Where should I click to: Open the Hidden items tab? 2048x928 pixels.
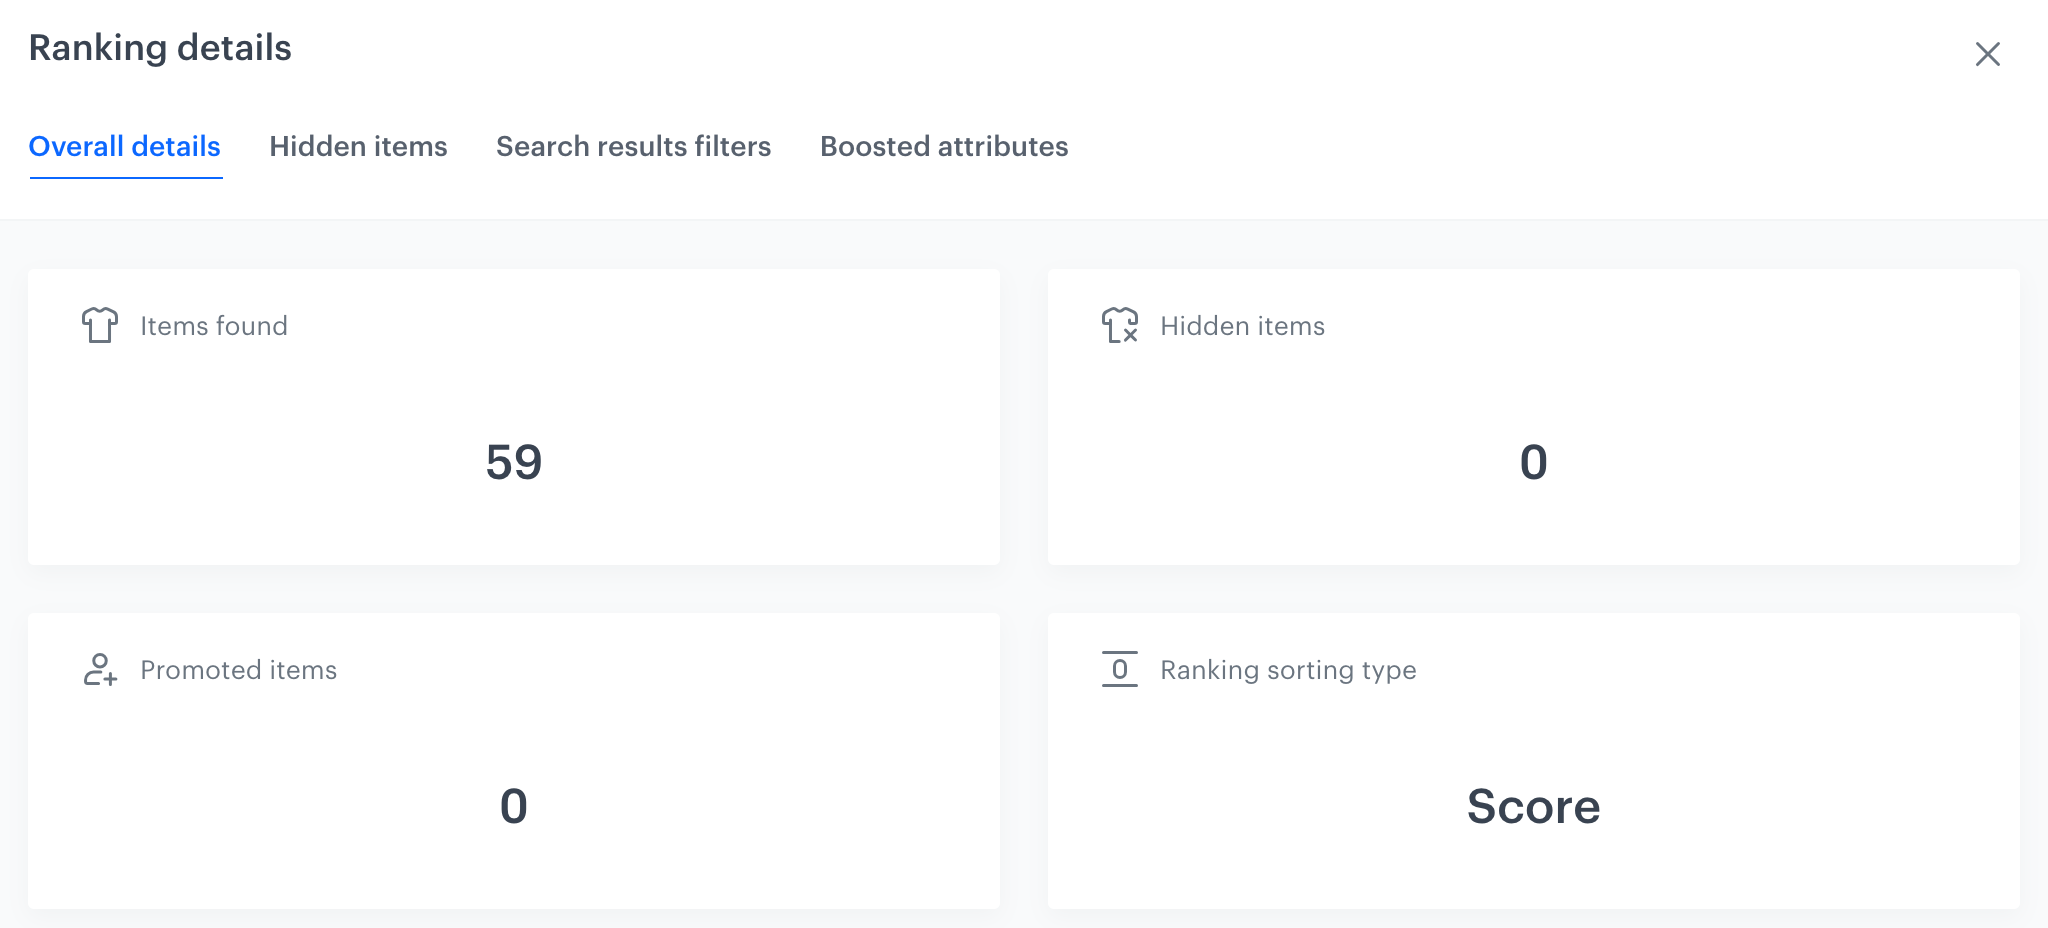(358, 147)
